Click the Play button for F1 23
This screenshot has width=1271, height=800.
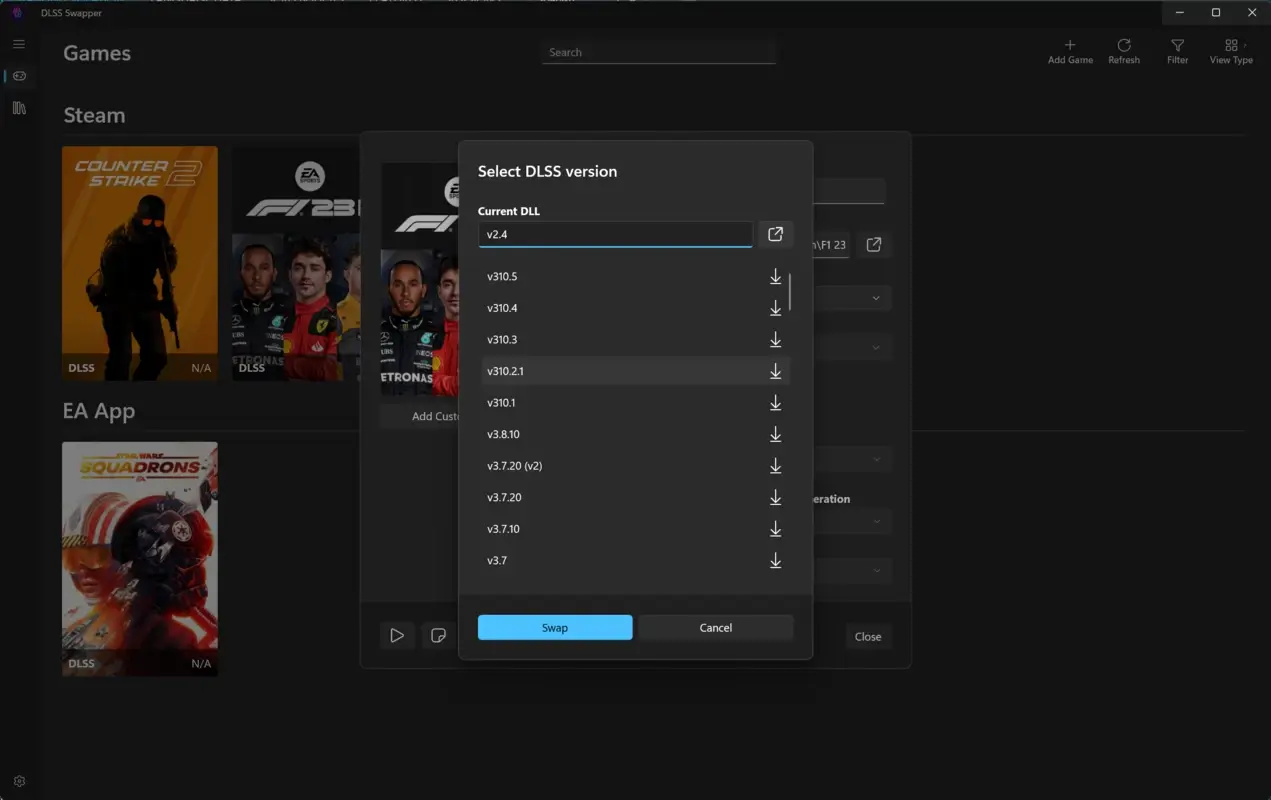pyautogui.click(x=397, y=635)
